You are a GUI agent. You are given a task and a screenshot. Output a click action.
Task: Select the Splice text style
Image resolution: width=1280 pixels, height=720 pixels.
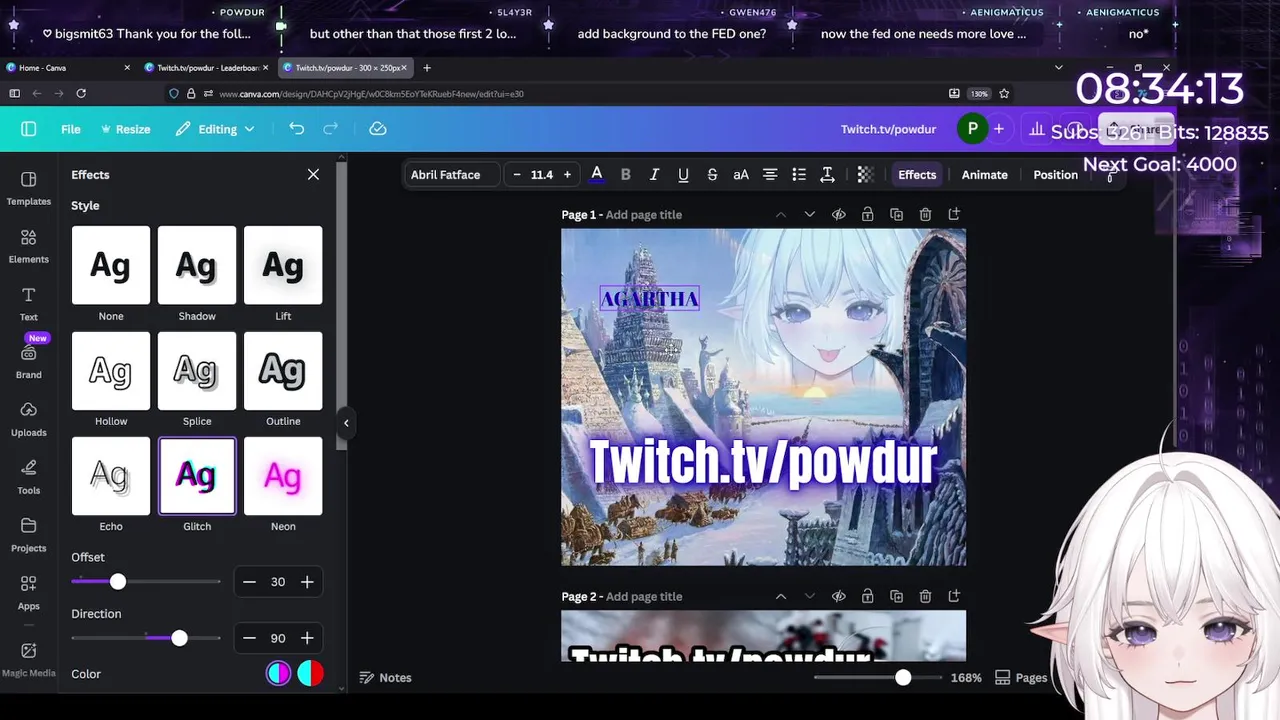(197, 371)
